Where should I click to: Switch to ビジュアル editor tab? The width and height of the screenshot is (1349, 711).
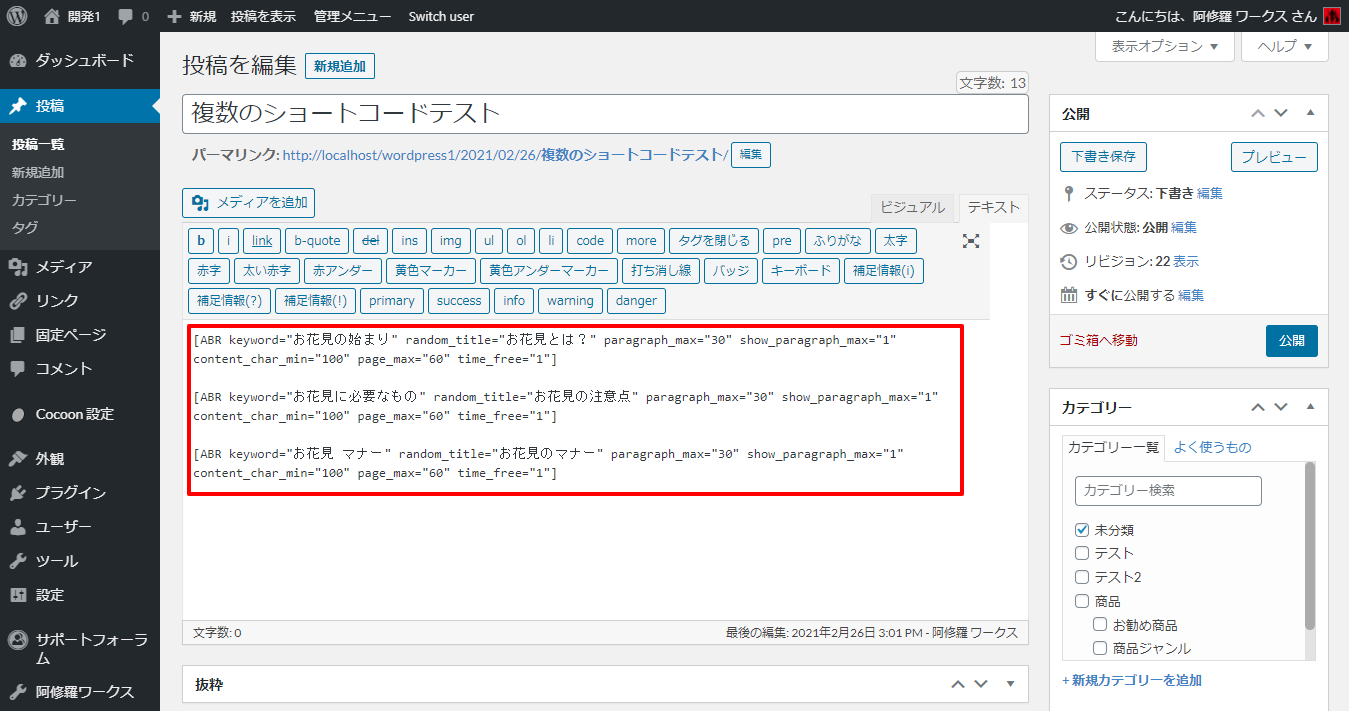pyautogui.click(x=912, y=207)
